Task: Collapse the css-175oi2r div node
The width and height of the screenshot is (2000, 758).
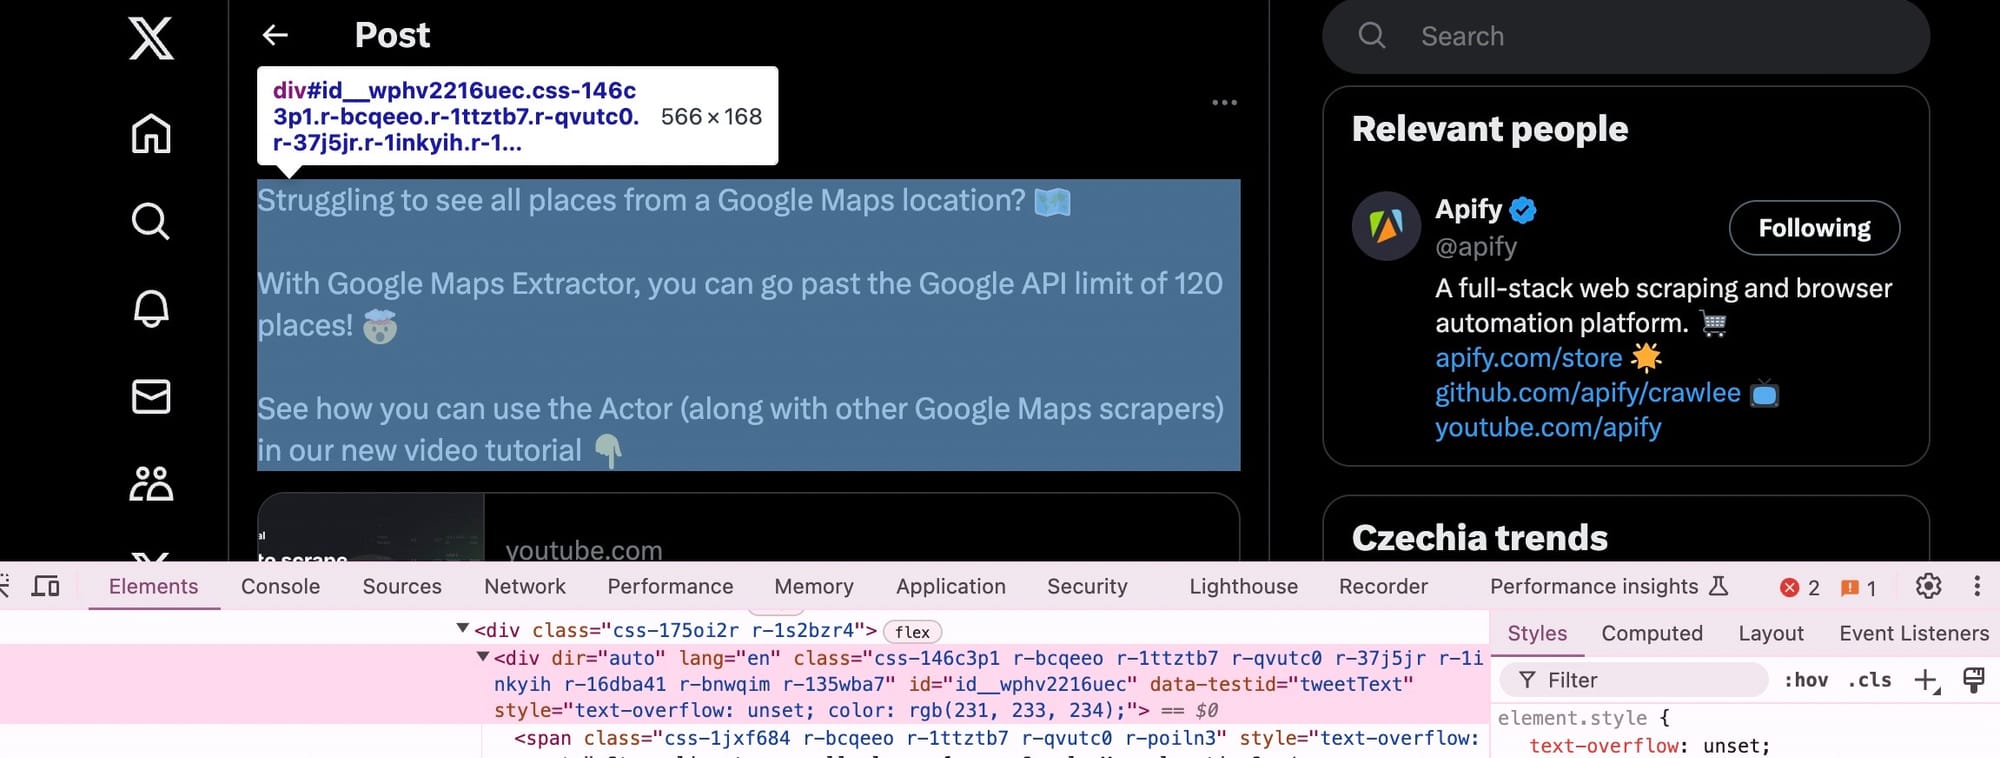Action: 462,629
